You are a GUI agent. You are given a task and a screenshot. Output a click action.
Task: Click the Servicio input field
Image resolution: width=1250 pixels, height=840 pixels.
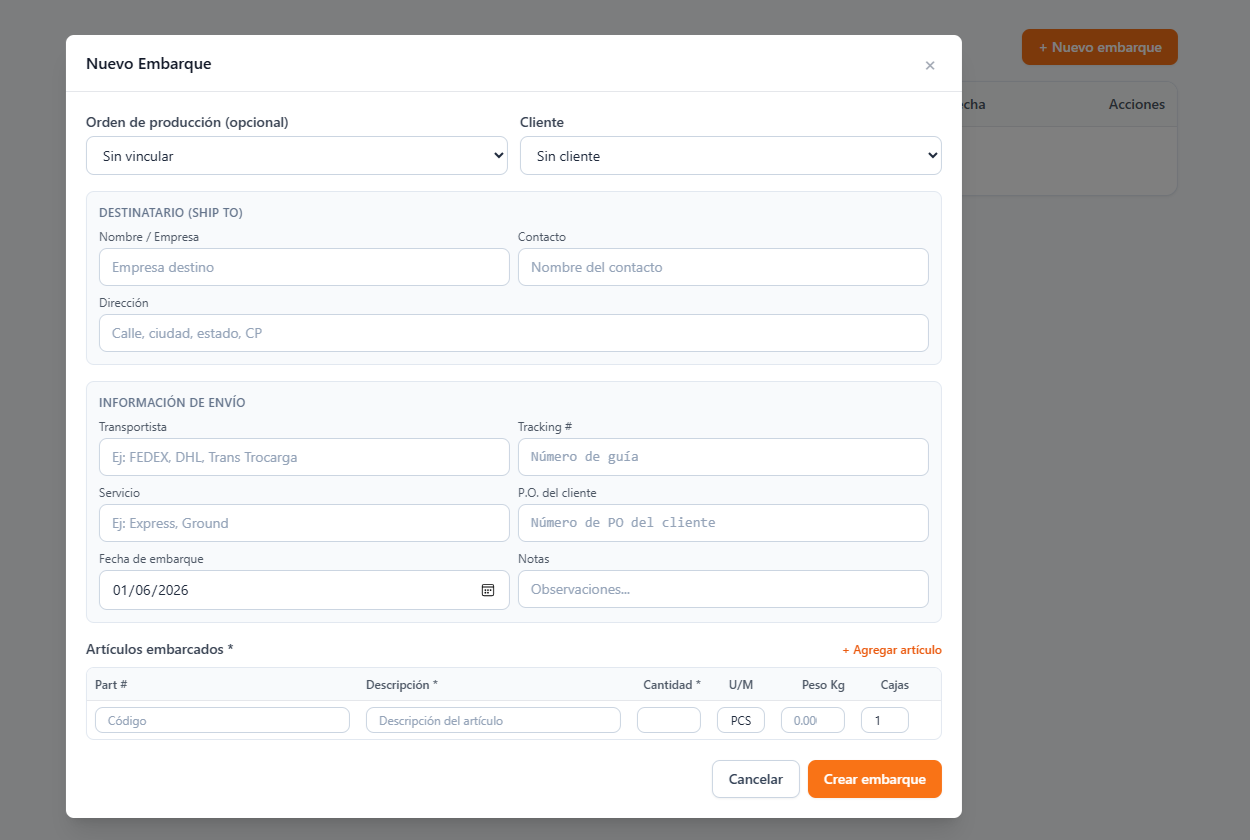coord(304,523)
